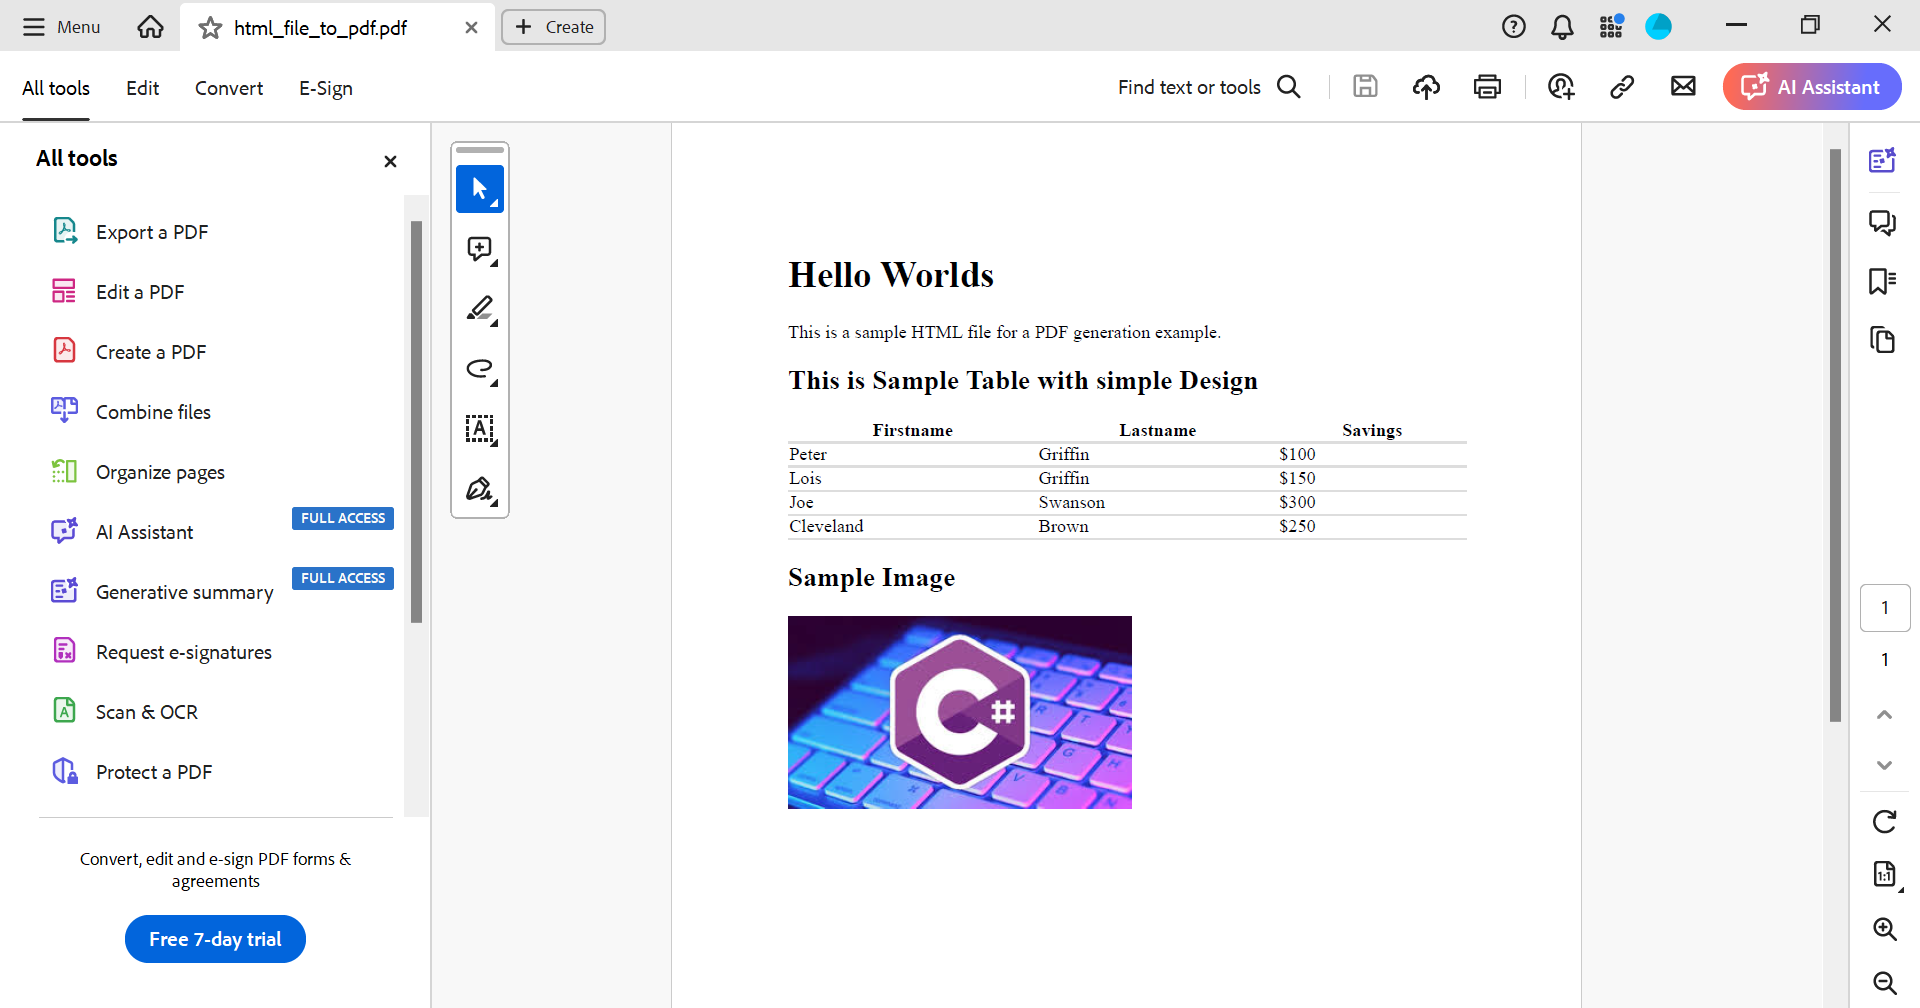Screen dimensions: 1920x1008
Task: Switch to the Convert tab
Action: 229,88
